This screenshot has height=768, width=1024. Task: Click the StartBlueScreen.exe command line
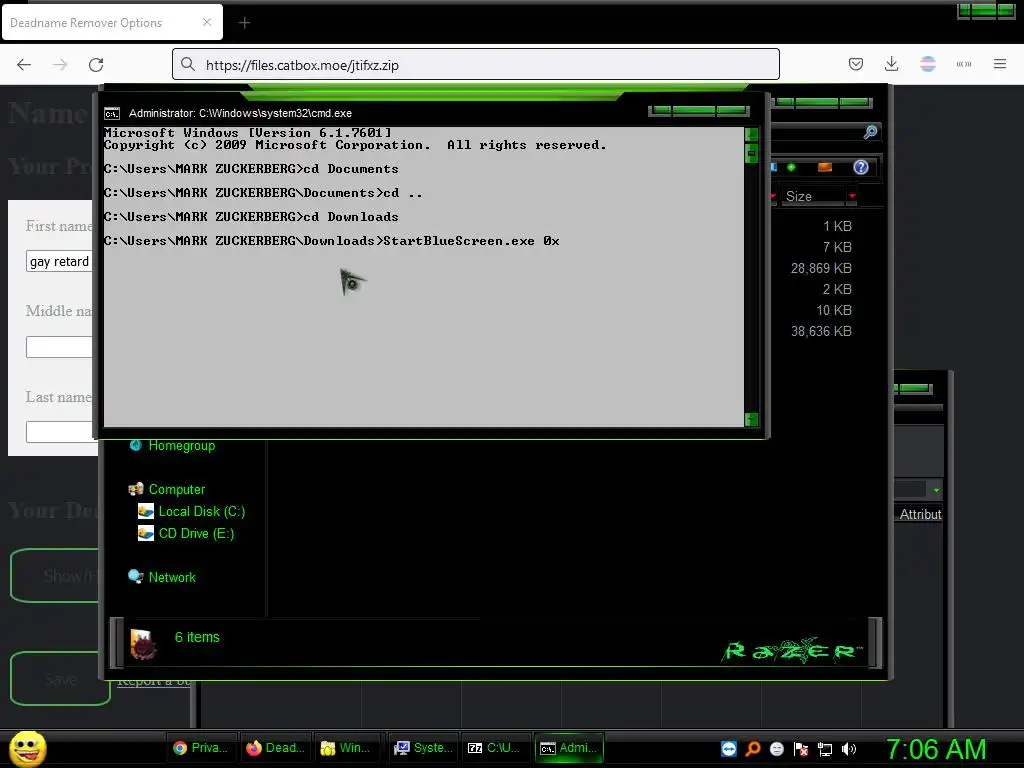[332, 241]
